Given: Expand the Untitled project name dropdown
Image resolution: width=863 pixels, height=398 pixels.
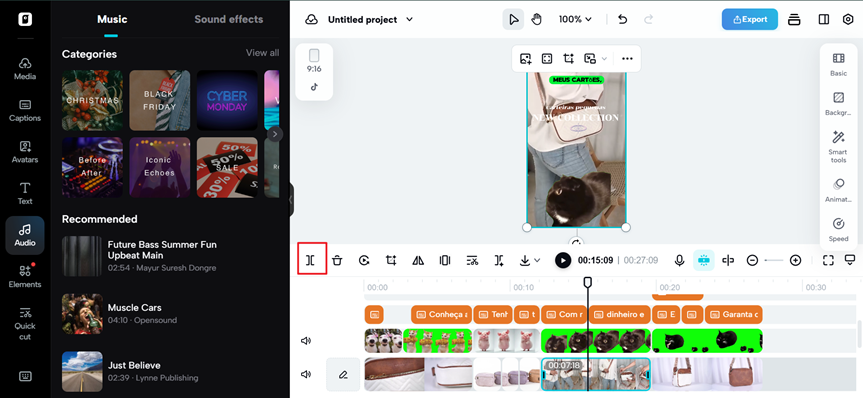Looking at the screenshot, I should tap(409, 19).
